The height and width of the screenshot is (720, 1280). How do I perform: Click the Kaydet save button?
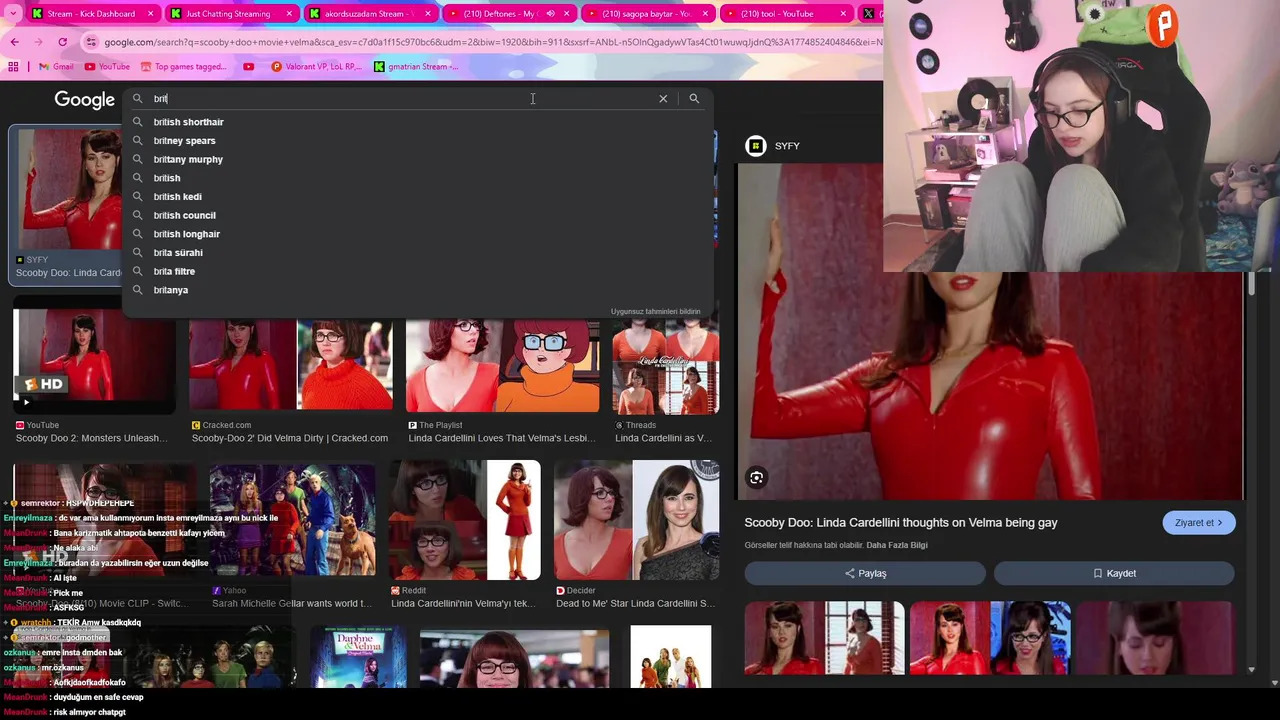point(1114,573)
